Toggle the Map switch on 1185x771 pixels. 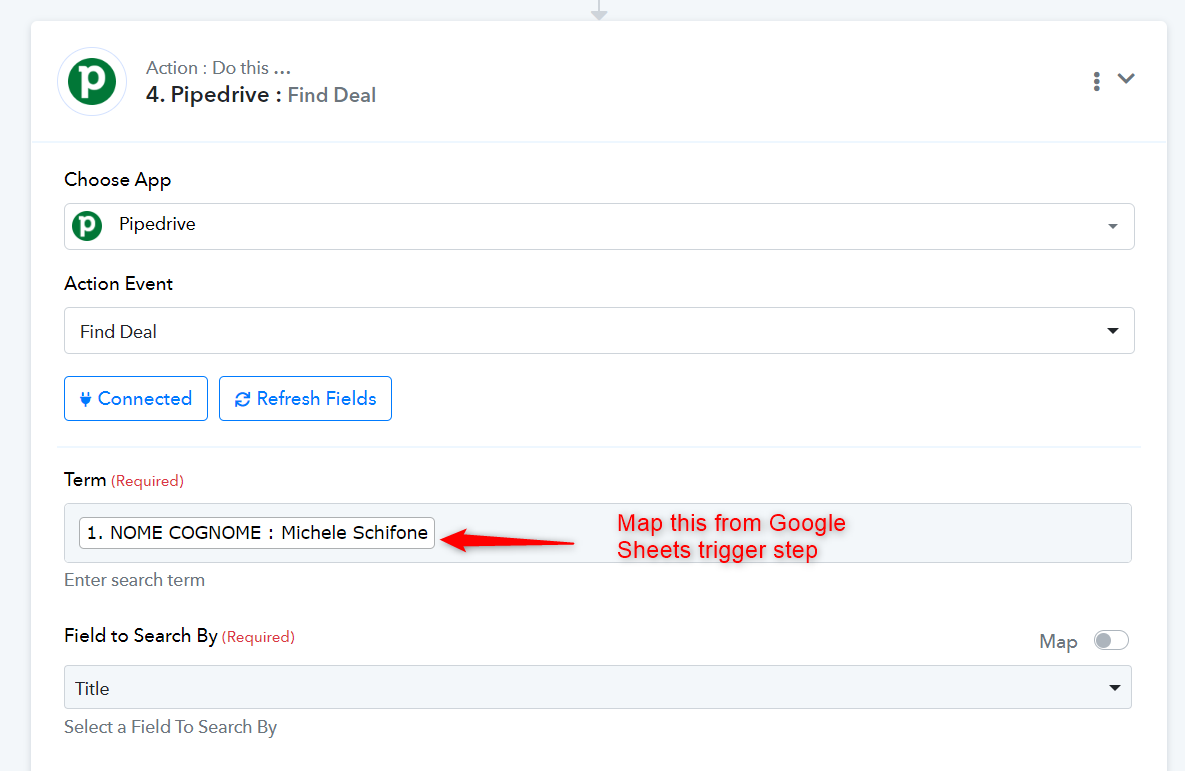click(1111, 640)
